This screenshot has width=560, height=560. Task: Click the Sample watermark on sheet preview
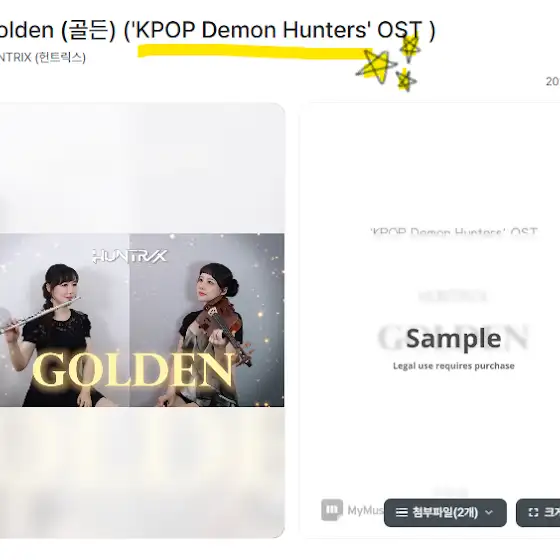click(454, 338)
